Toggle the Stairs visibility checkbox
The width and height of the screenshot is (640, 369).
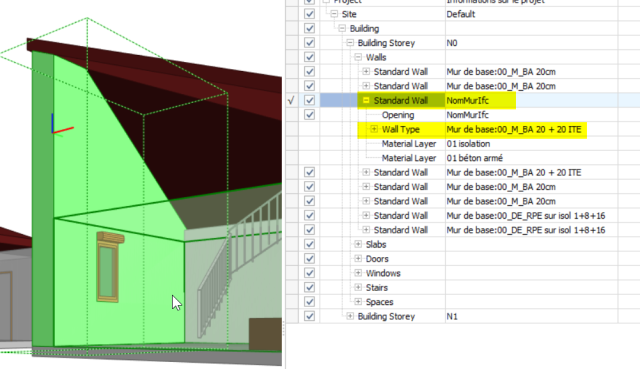(309, 287)
